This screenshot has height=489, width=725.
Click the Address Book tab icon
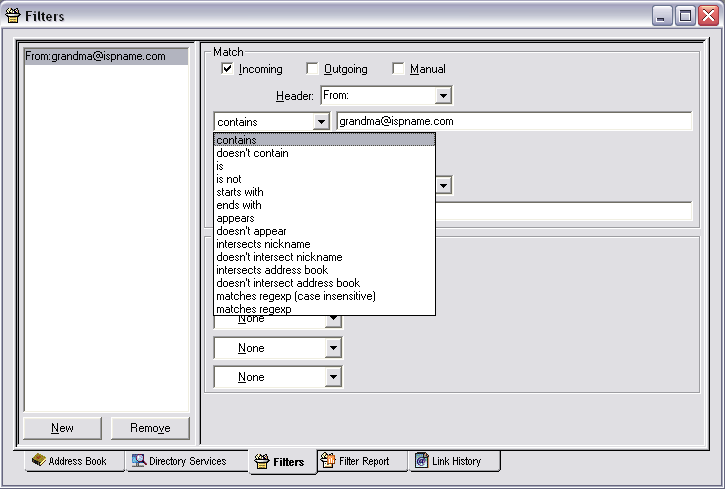point(39,461)
